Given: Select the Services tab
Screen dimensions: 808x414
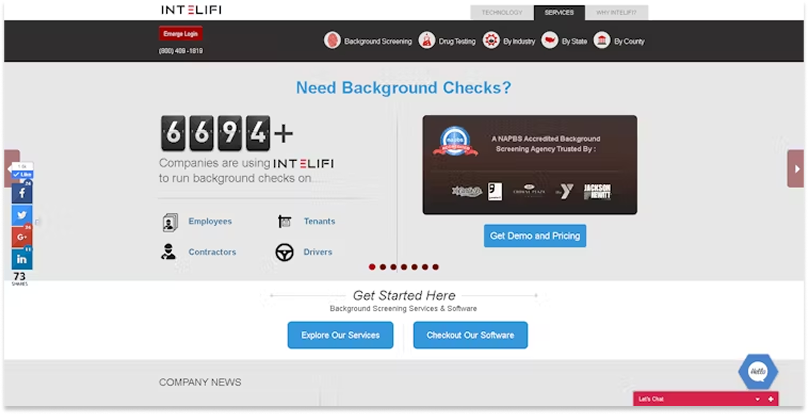Looking at the screenshot, I should [x=559, y=12].
